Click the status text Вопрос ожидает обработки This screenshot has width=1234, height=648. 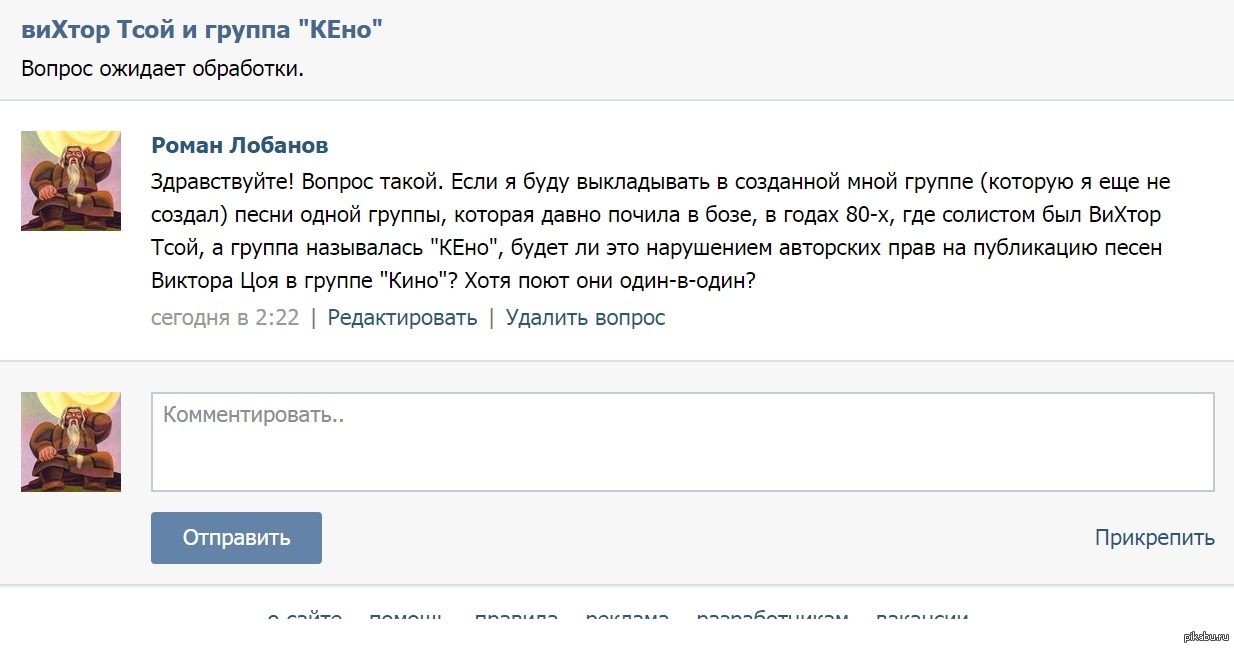[162, 69]
